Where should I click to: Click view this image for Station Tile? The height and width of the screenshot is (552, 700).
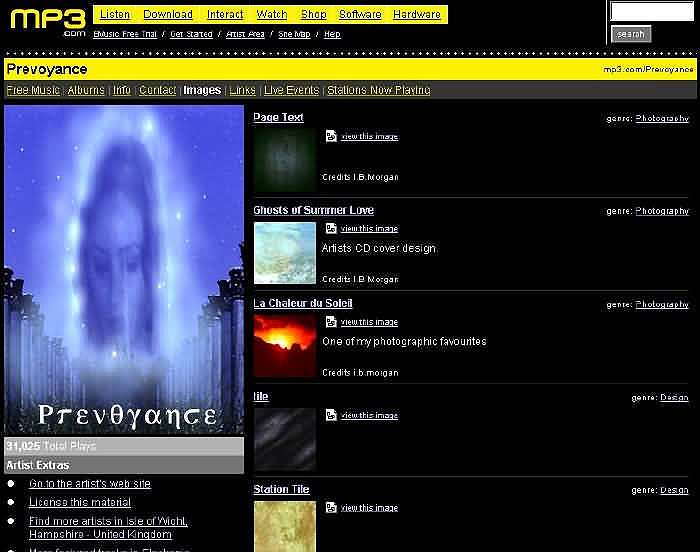(x=369, y=508)
